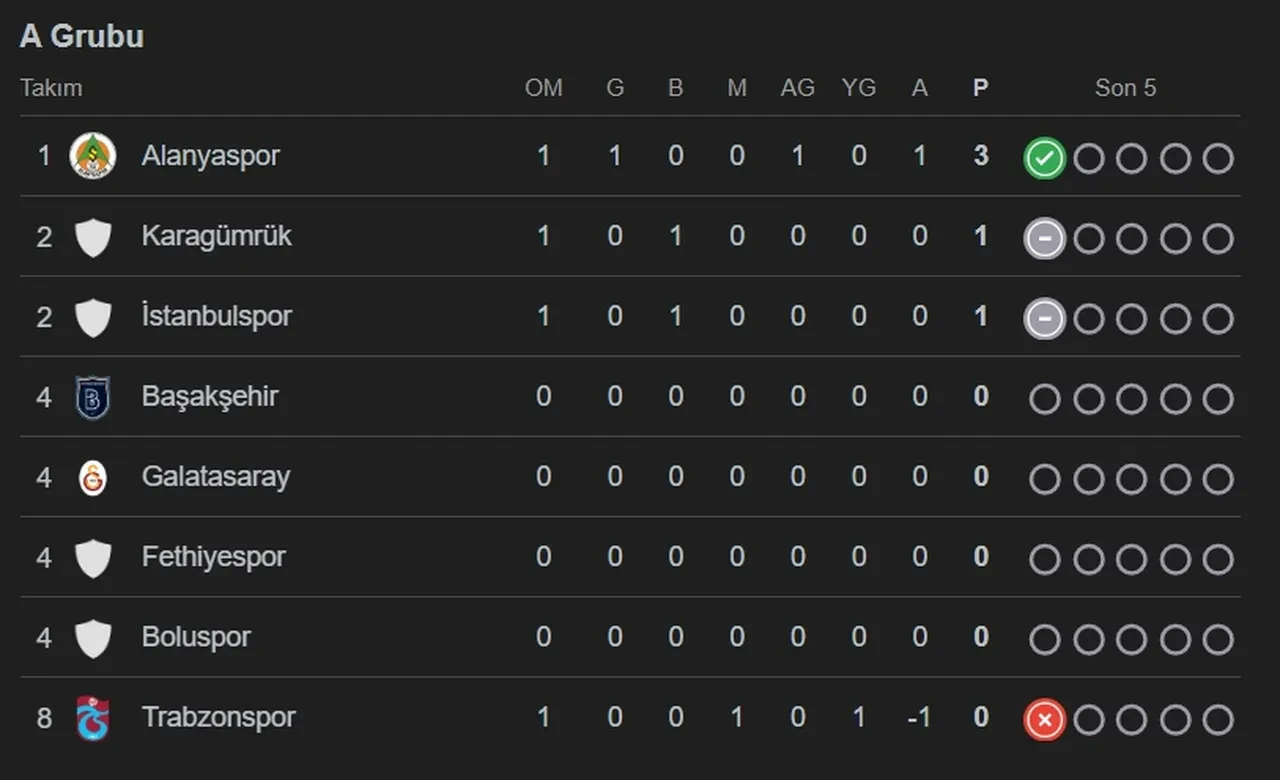Click the A Grubu group title
Image resolution: width=1280 pixels, height=780 pixels.
pos(82,36)
